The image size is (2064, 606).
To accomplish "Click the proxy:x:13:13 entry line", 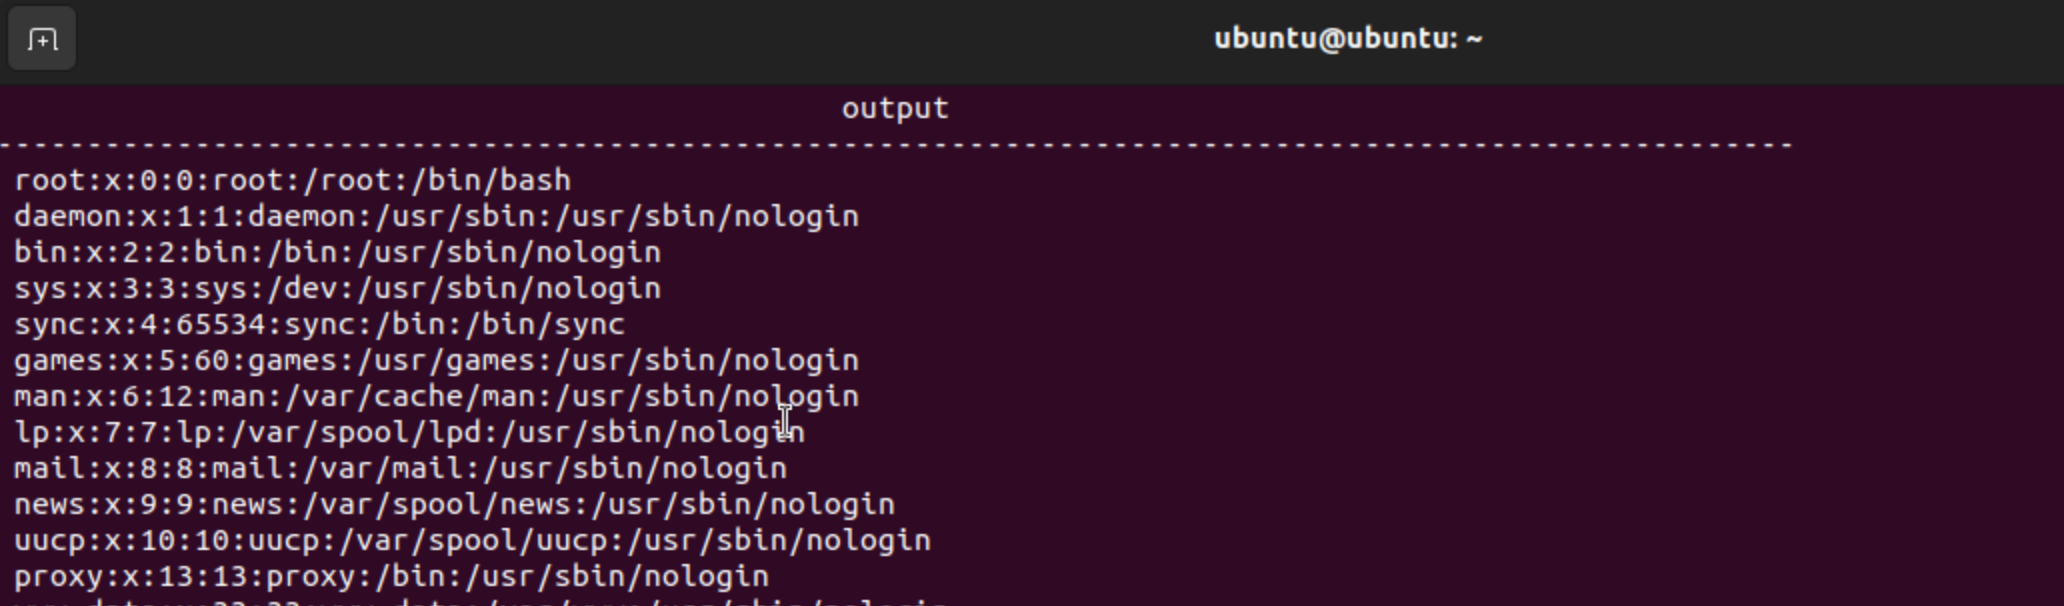I will tap(392, 577).
